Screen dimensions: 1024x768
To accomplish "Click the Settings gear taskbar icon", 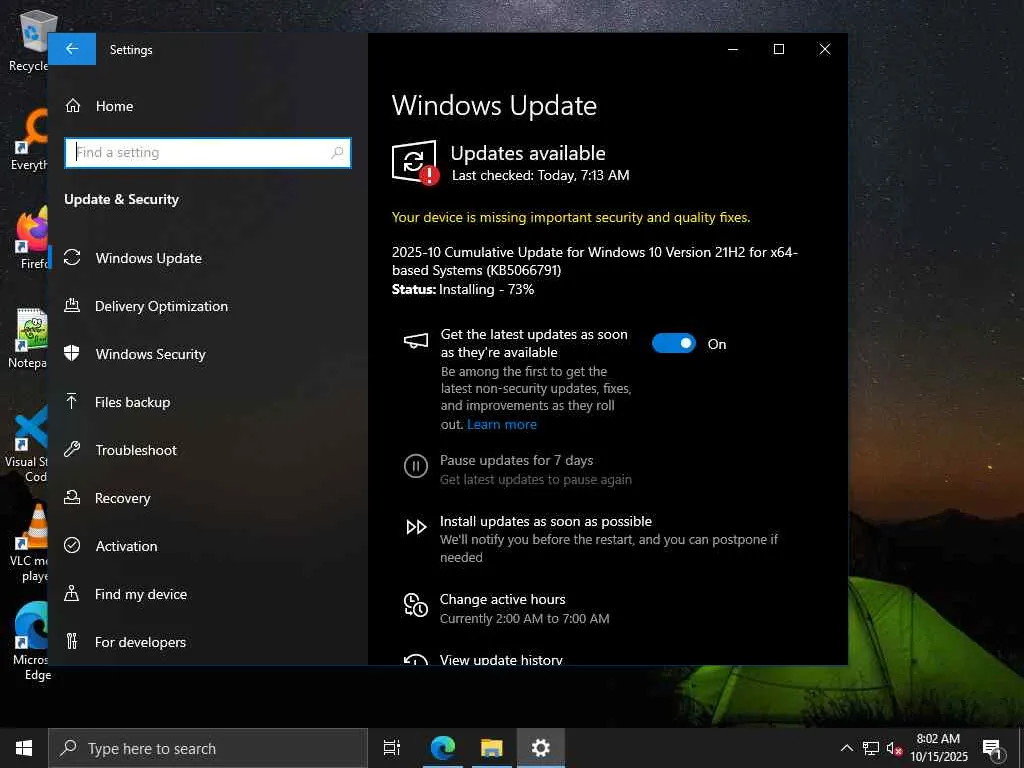I will click(541, 748).
